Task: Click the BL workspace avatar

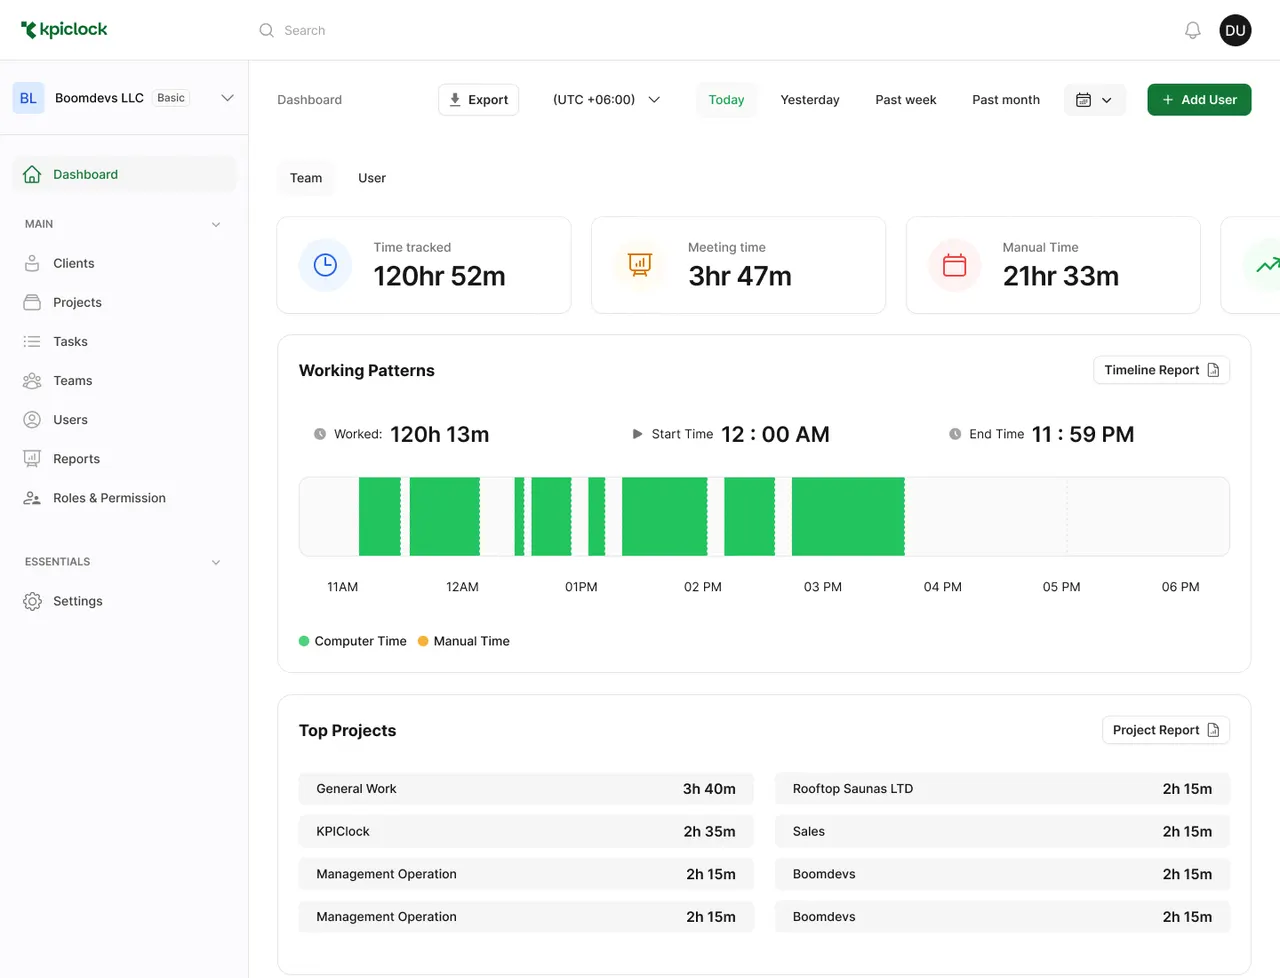Action: (x=28, y=98)
